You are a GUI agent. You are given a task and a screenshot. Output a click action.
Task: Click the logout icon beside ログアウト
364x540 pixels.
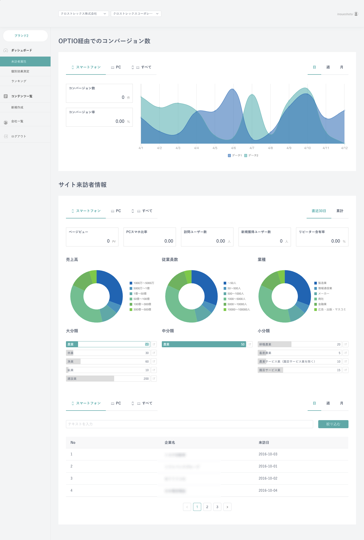tap(6, 136)
